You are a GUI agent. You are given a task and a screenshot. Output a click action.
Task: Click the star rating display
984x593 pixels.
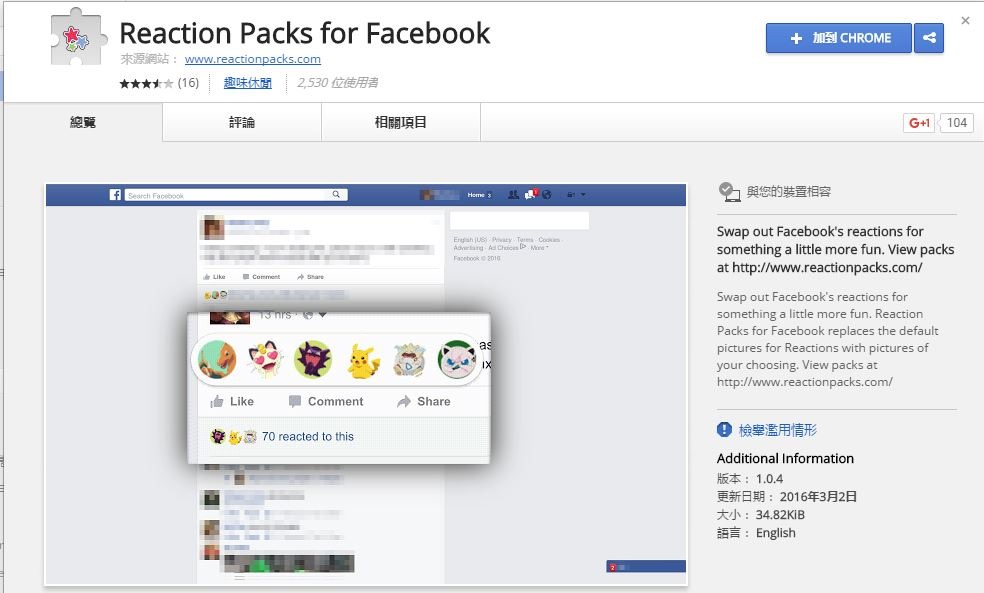coord(146,83)
